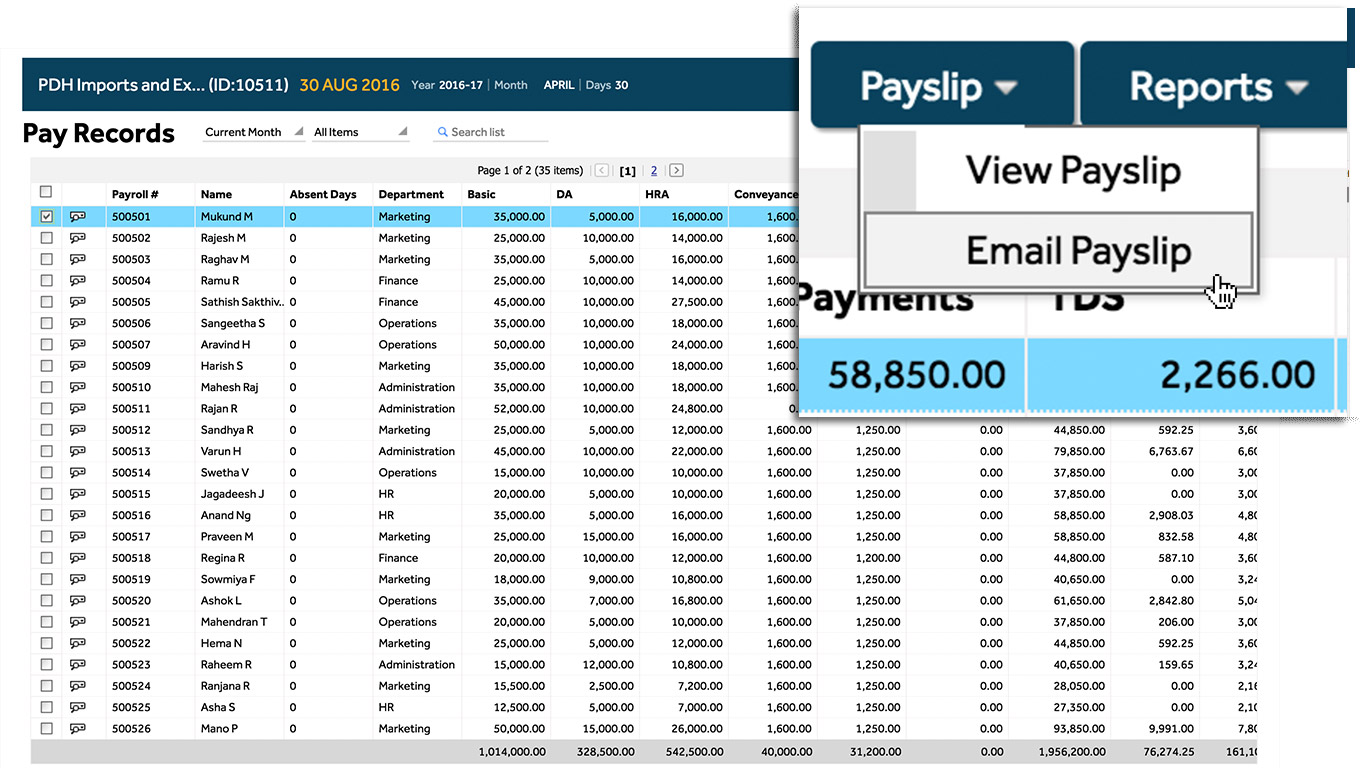The width and height of the screenshot is (1363, 770).
Task: Open comment icon for payroll 500505
Action: click(x=77, y=302)
